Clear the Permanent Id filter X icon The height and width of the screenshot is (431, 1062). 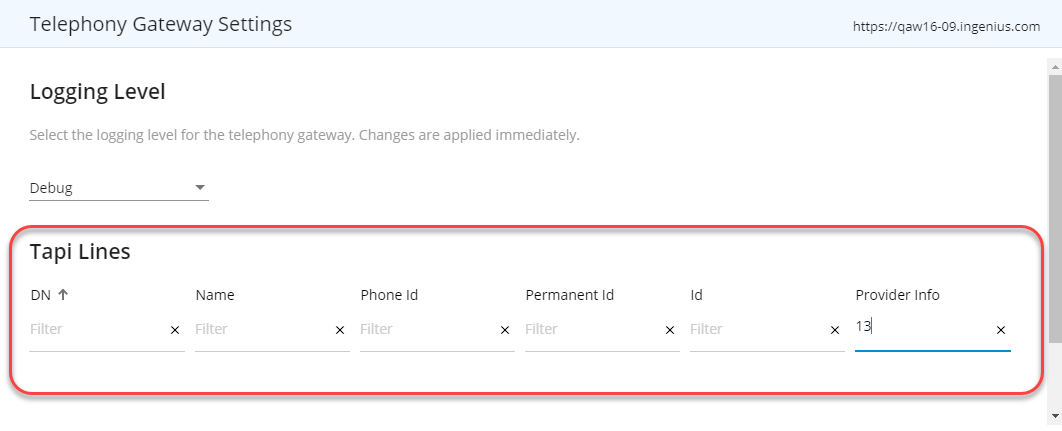point(670,330)
